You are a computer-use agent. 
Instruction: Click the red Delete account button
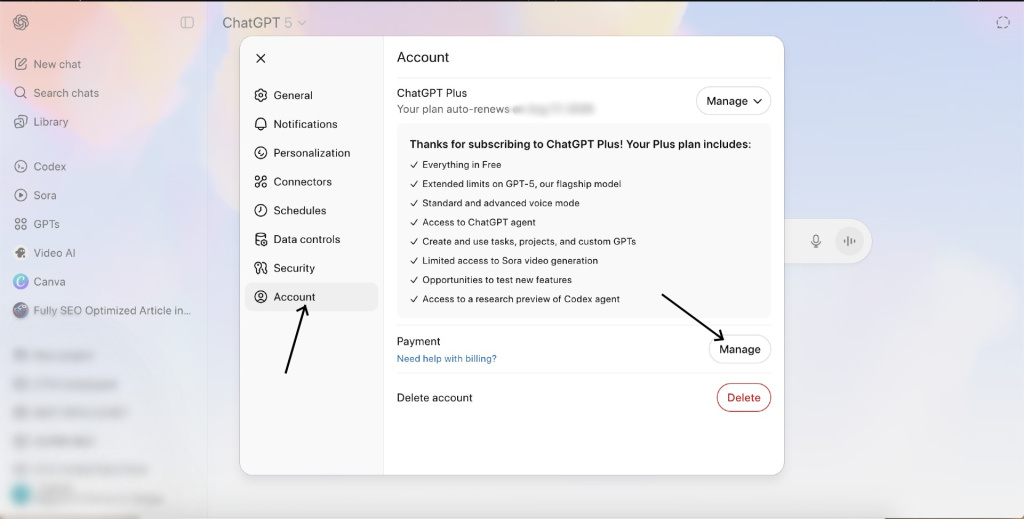744,398
